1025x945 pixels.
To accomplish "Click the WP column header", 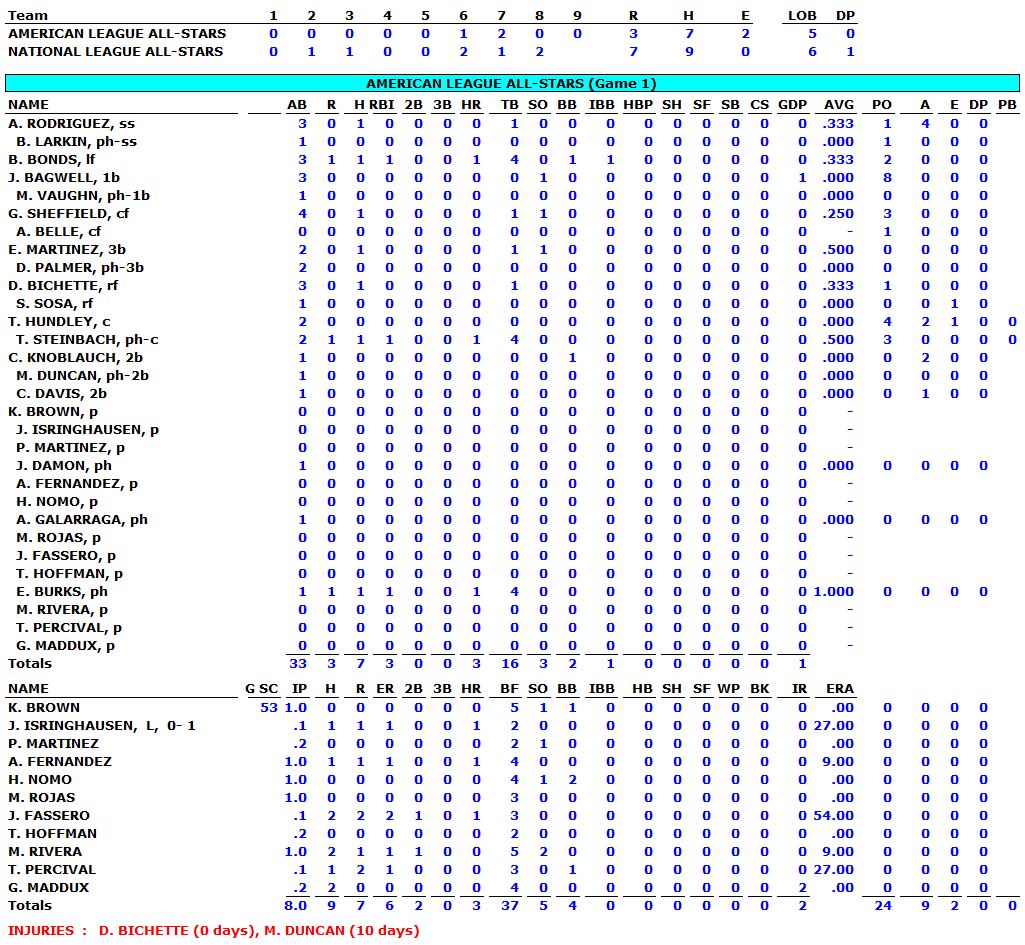I will tap(728, 689).
